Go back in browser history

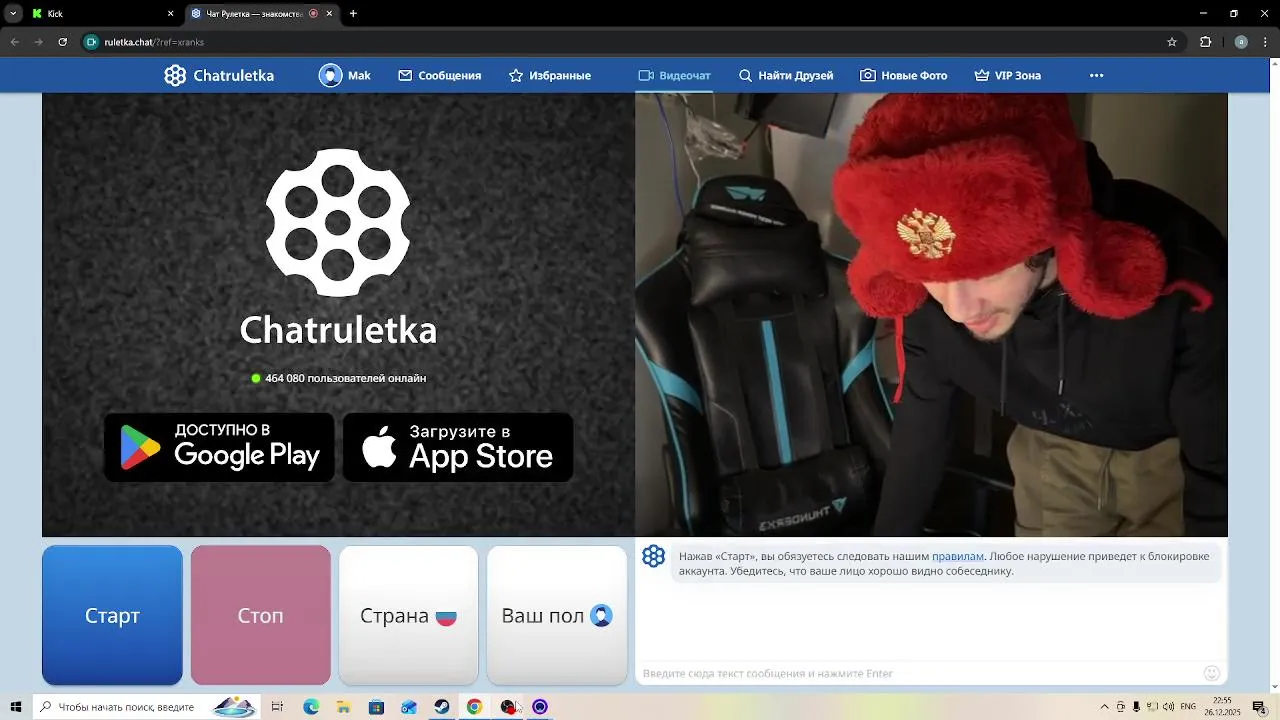[x=15, y=42]
